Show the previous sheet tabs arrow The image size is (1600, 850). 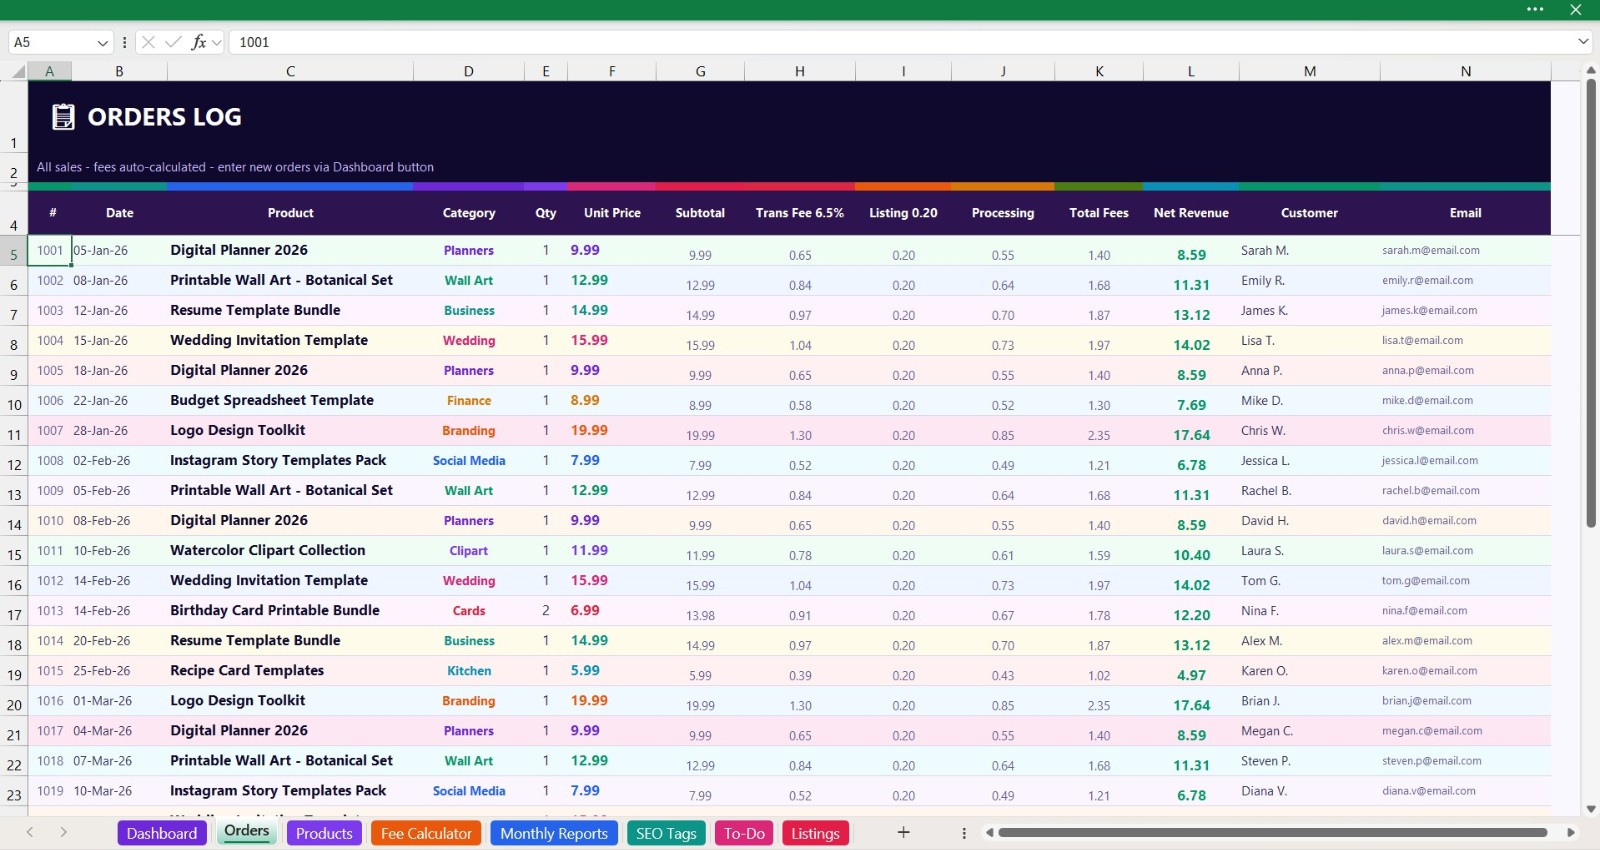click(x=30, y=832)
